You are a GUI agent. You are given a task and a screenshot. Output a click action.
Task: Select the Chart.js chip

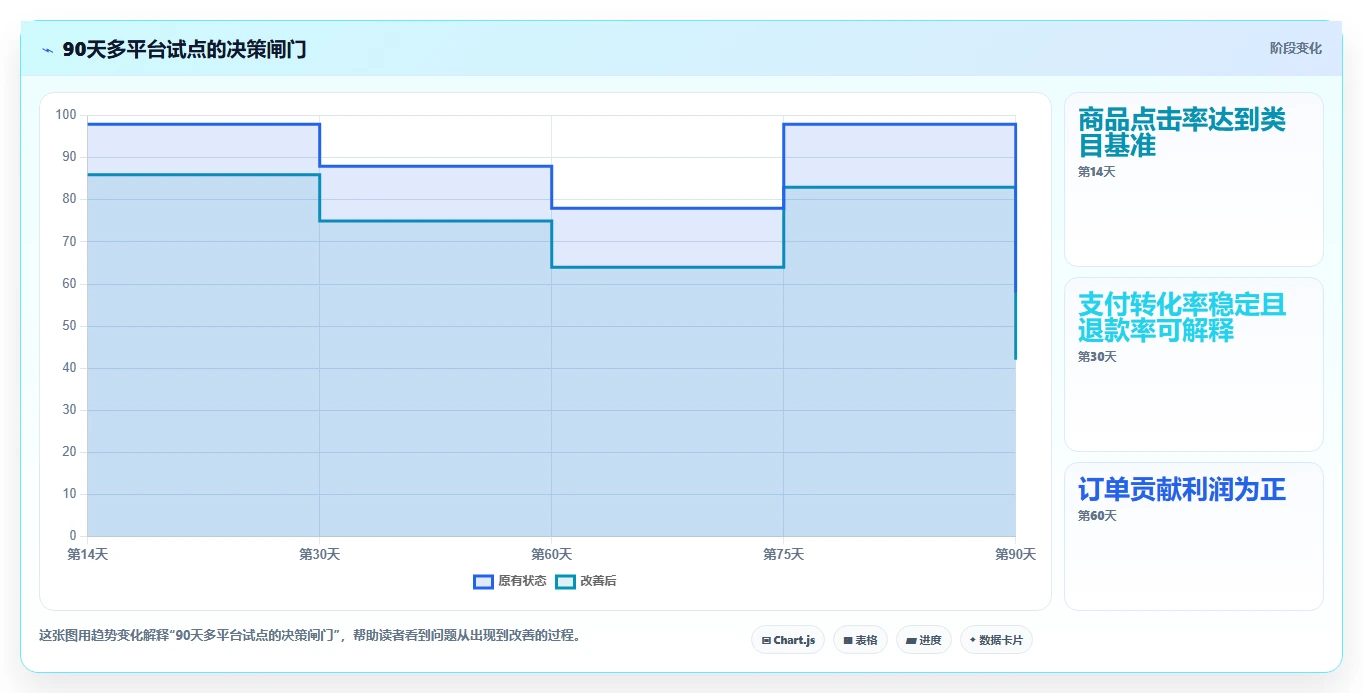click(788, 640)
